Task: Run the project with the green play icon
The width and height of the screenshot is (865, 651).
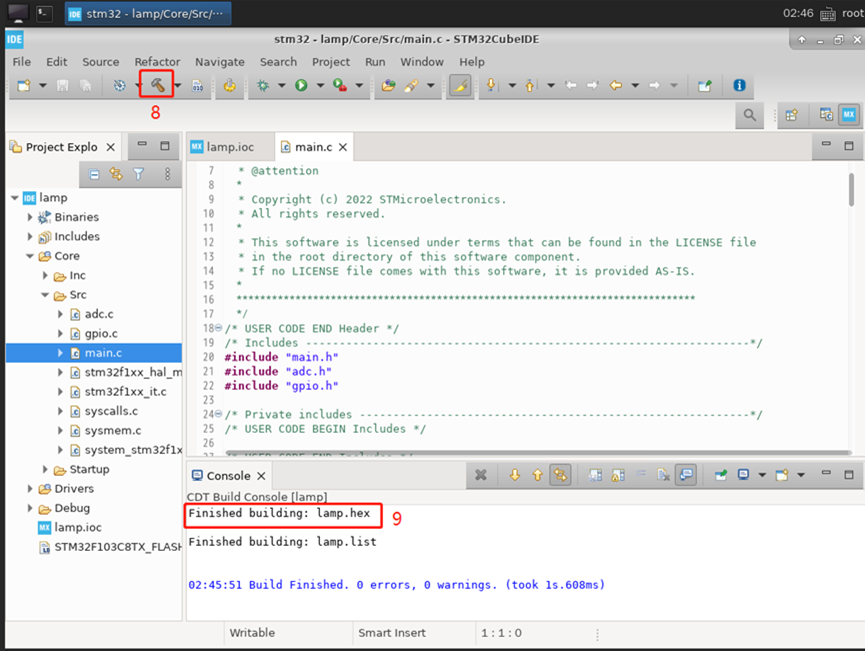Action: click(301, 86)
